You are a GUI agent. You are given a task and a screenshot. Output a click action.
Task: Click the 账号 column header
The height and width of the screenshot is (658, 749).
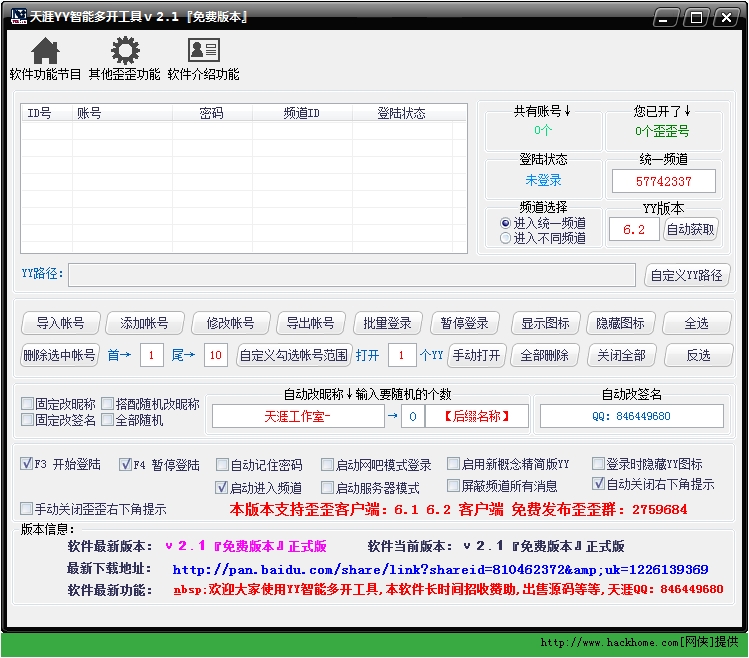89,113
